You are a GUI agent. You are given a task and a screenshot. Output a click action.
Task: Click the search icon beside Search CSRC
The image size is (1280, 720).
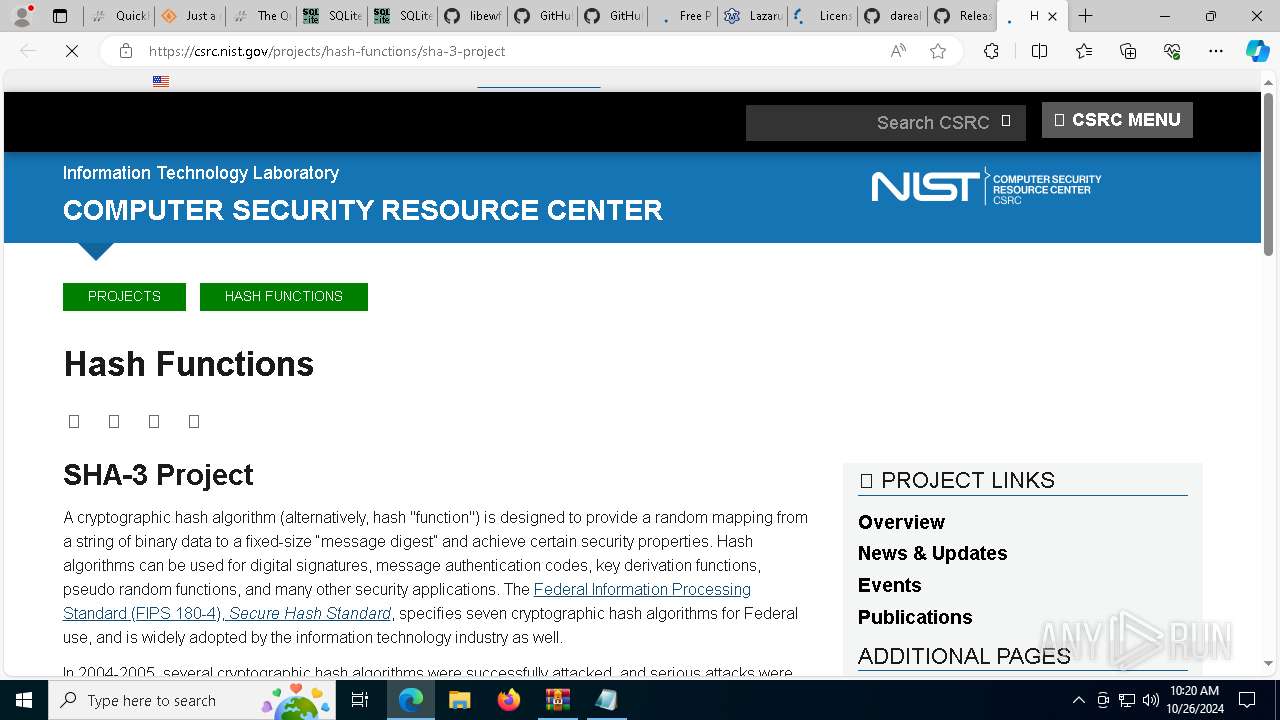click(1006, 121)
